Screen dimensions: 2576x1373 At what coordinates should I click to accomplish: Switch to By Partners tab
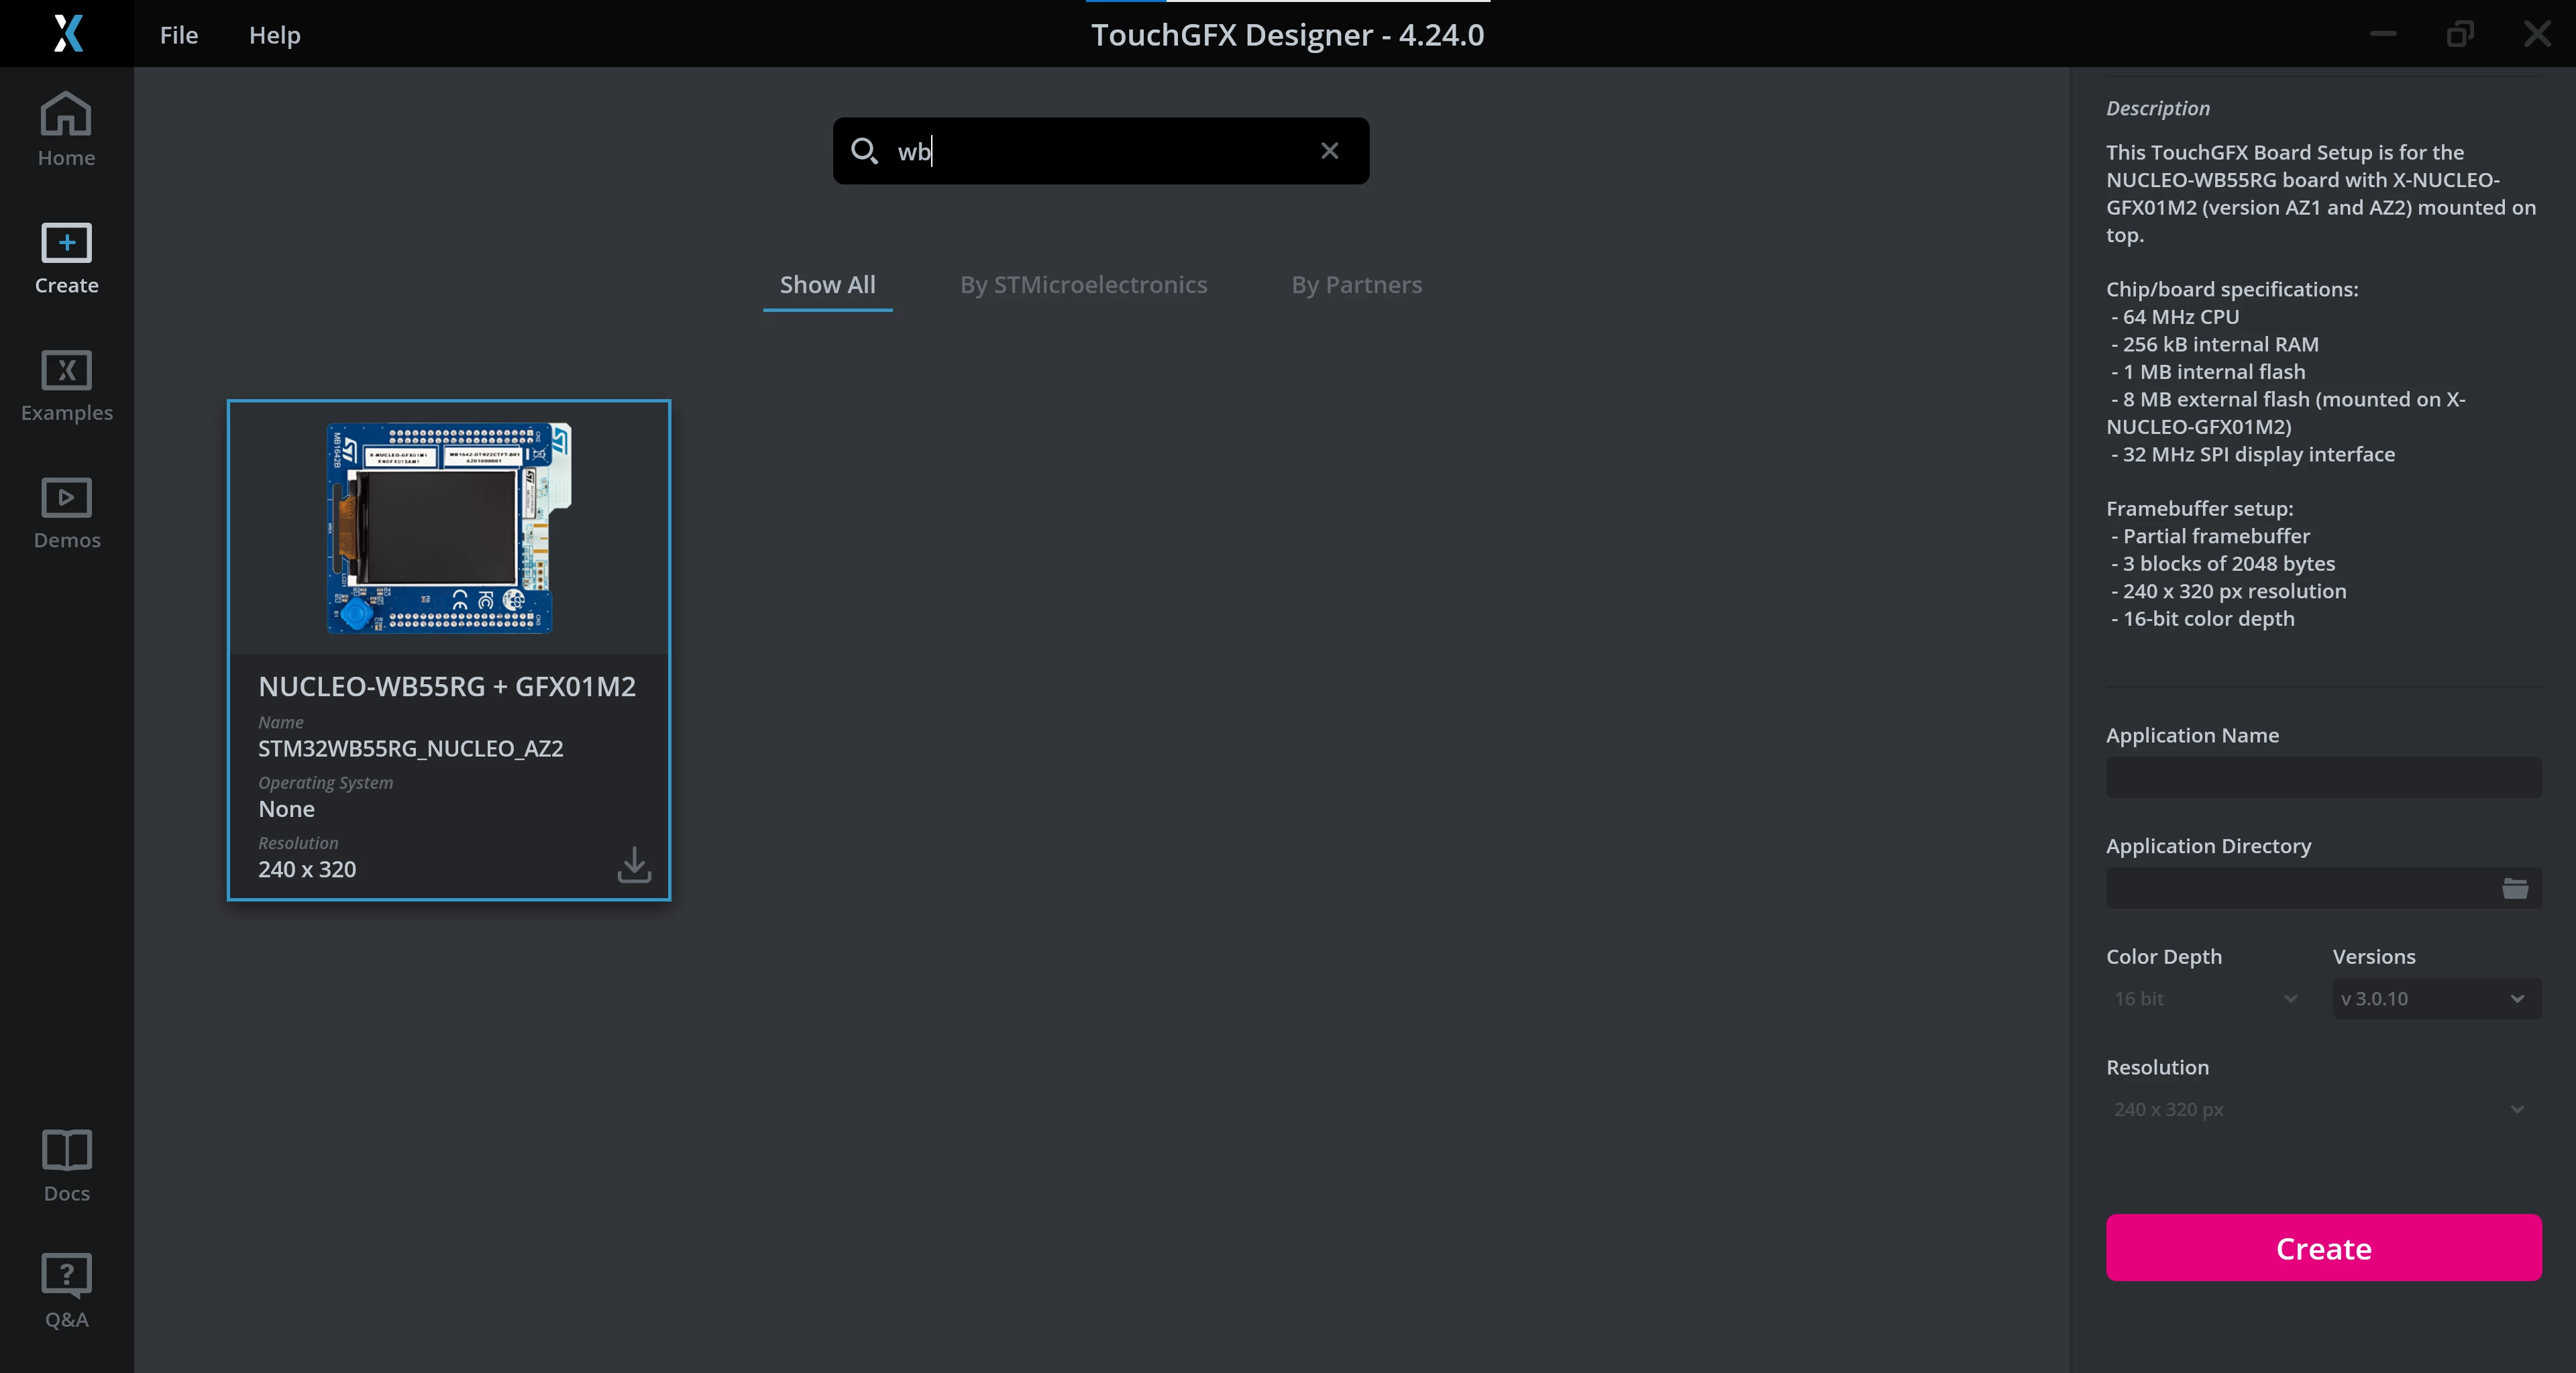click(1356, 285)
